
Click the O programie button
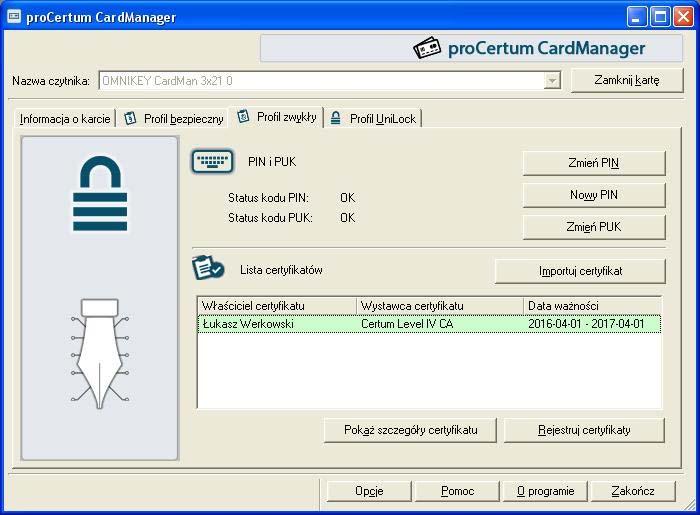point(545,491)
